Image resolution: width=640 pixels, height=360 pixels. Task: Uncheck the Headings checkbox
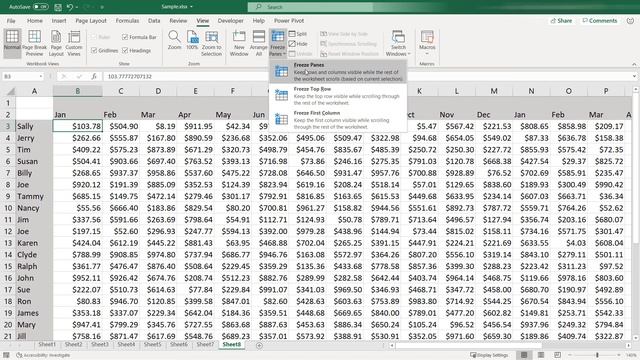125,51
